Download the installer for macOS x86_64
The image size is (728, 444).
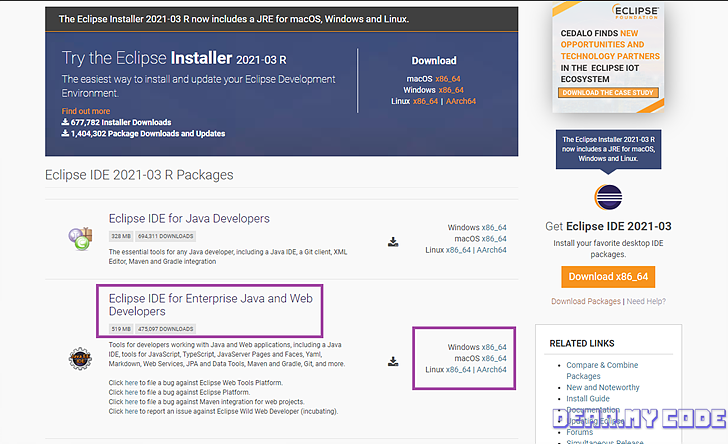(x=448, y=79)
